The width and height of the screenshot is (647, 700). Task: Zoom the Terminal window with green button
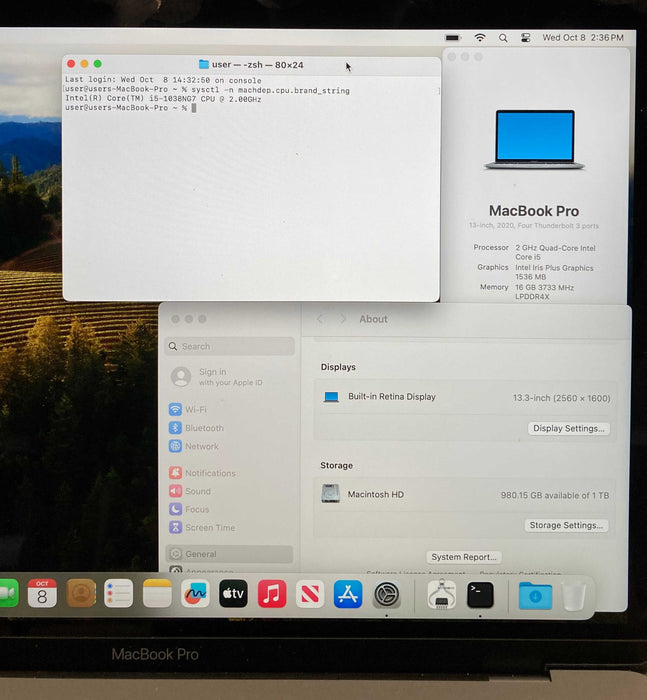[98, 64]
